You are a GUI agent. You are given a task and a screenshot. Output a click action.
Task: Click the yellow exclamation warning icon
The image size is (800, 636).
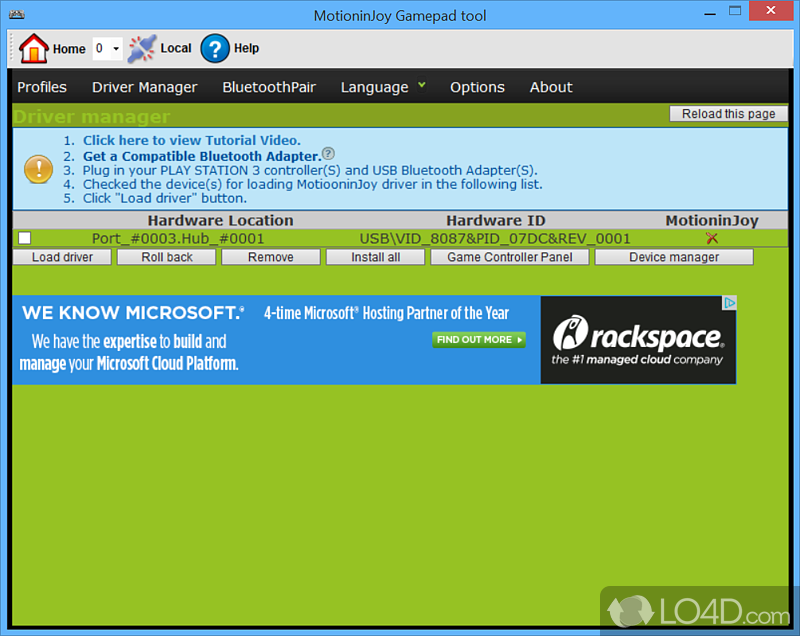[38, 169]
